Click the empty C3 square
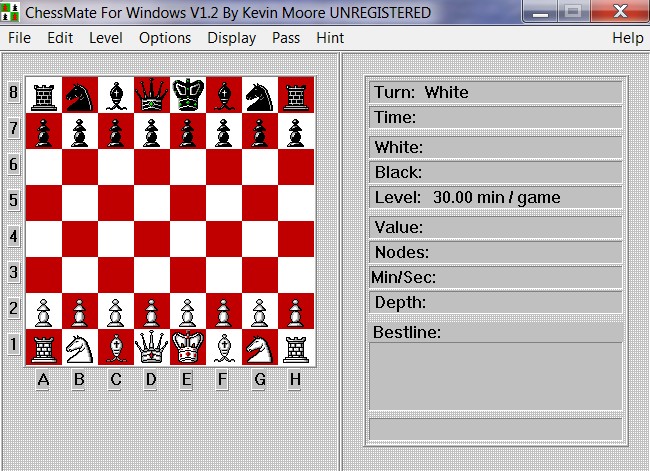650x471 pixels. pos(116,275)
